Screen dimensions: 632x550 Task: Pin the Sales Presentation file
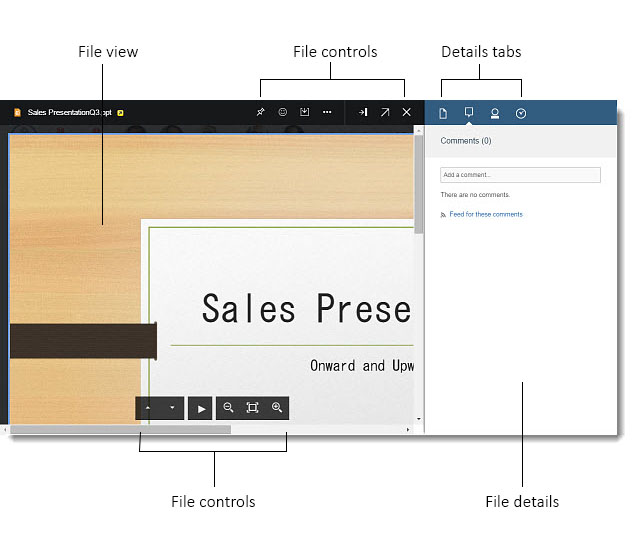click(x=260, y=112)
